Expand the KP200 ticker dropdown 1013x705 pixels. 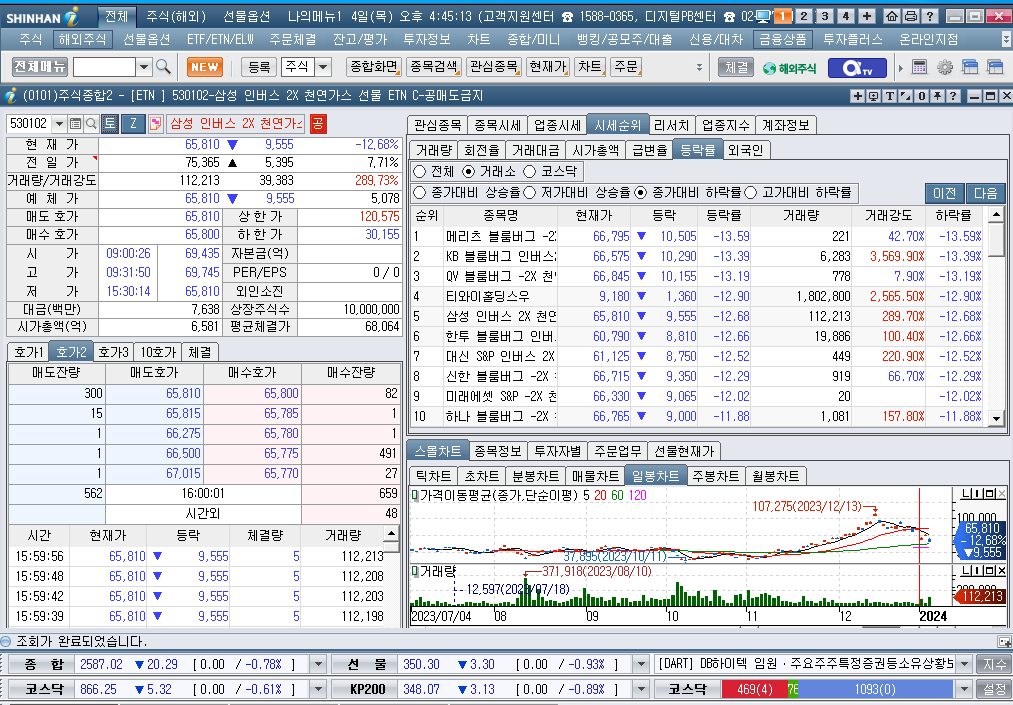click(x=641, y=689)
